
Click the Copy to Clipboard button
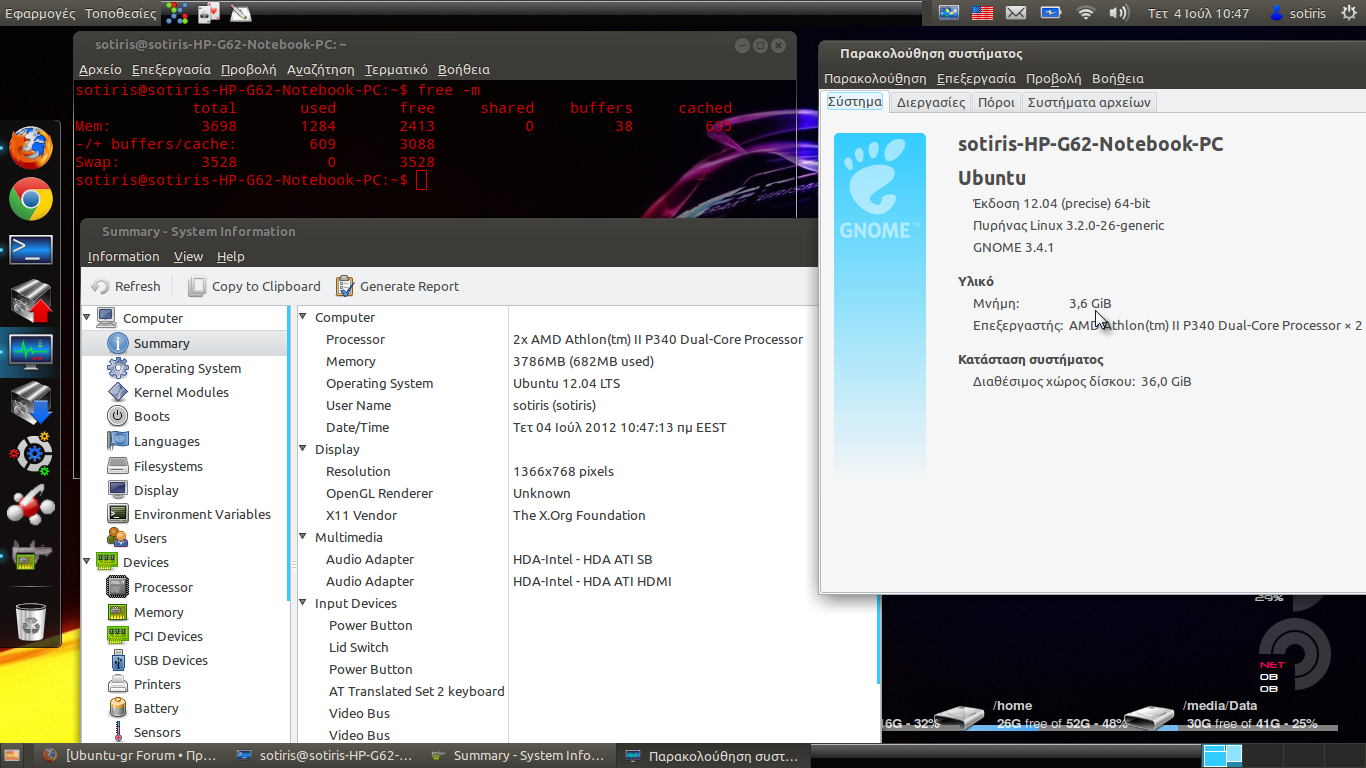coord(255,286)
